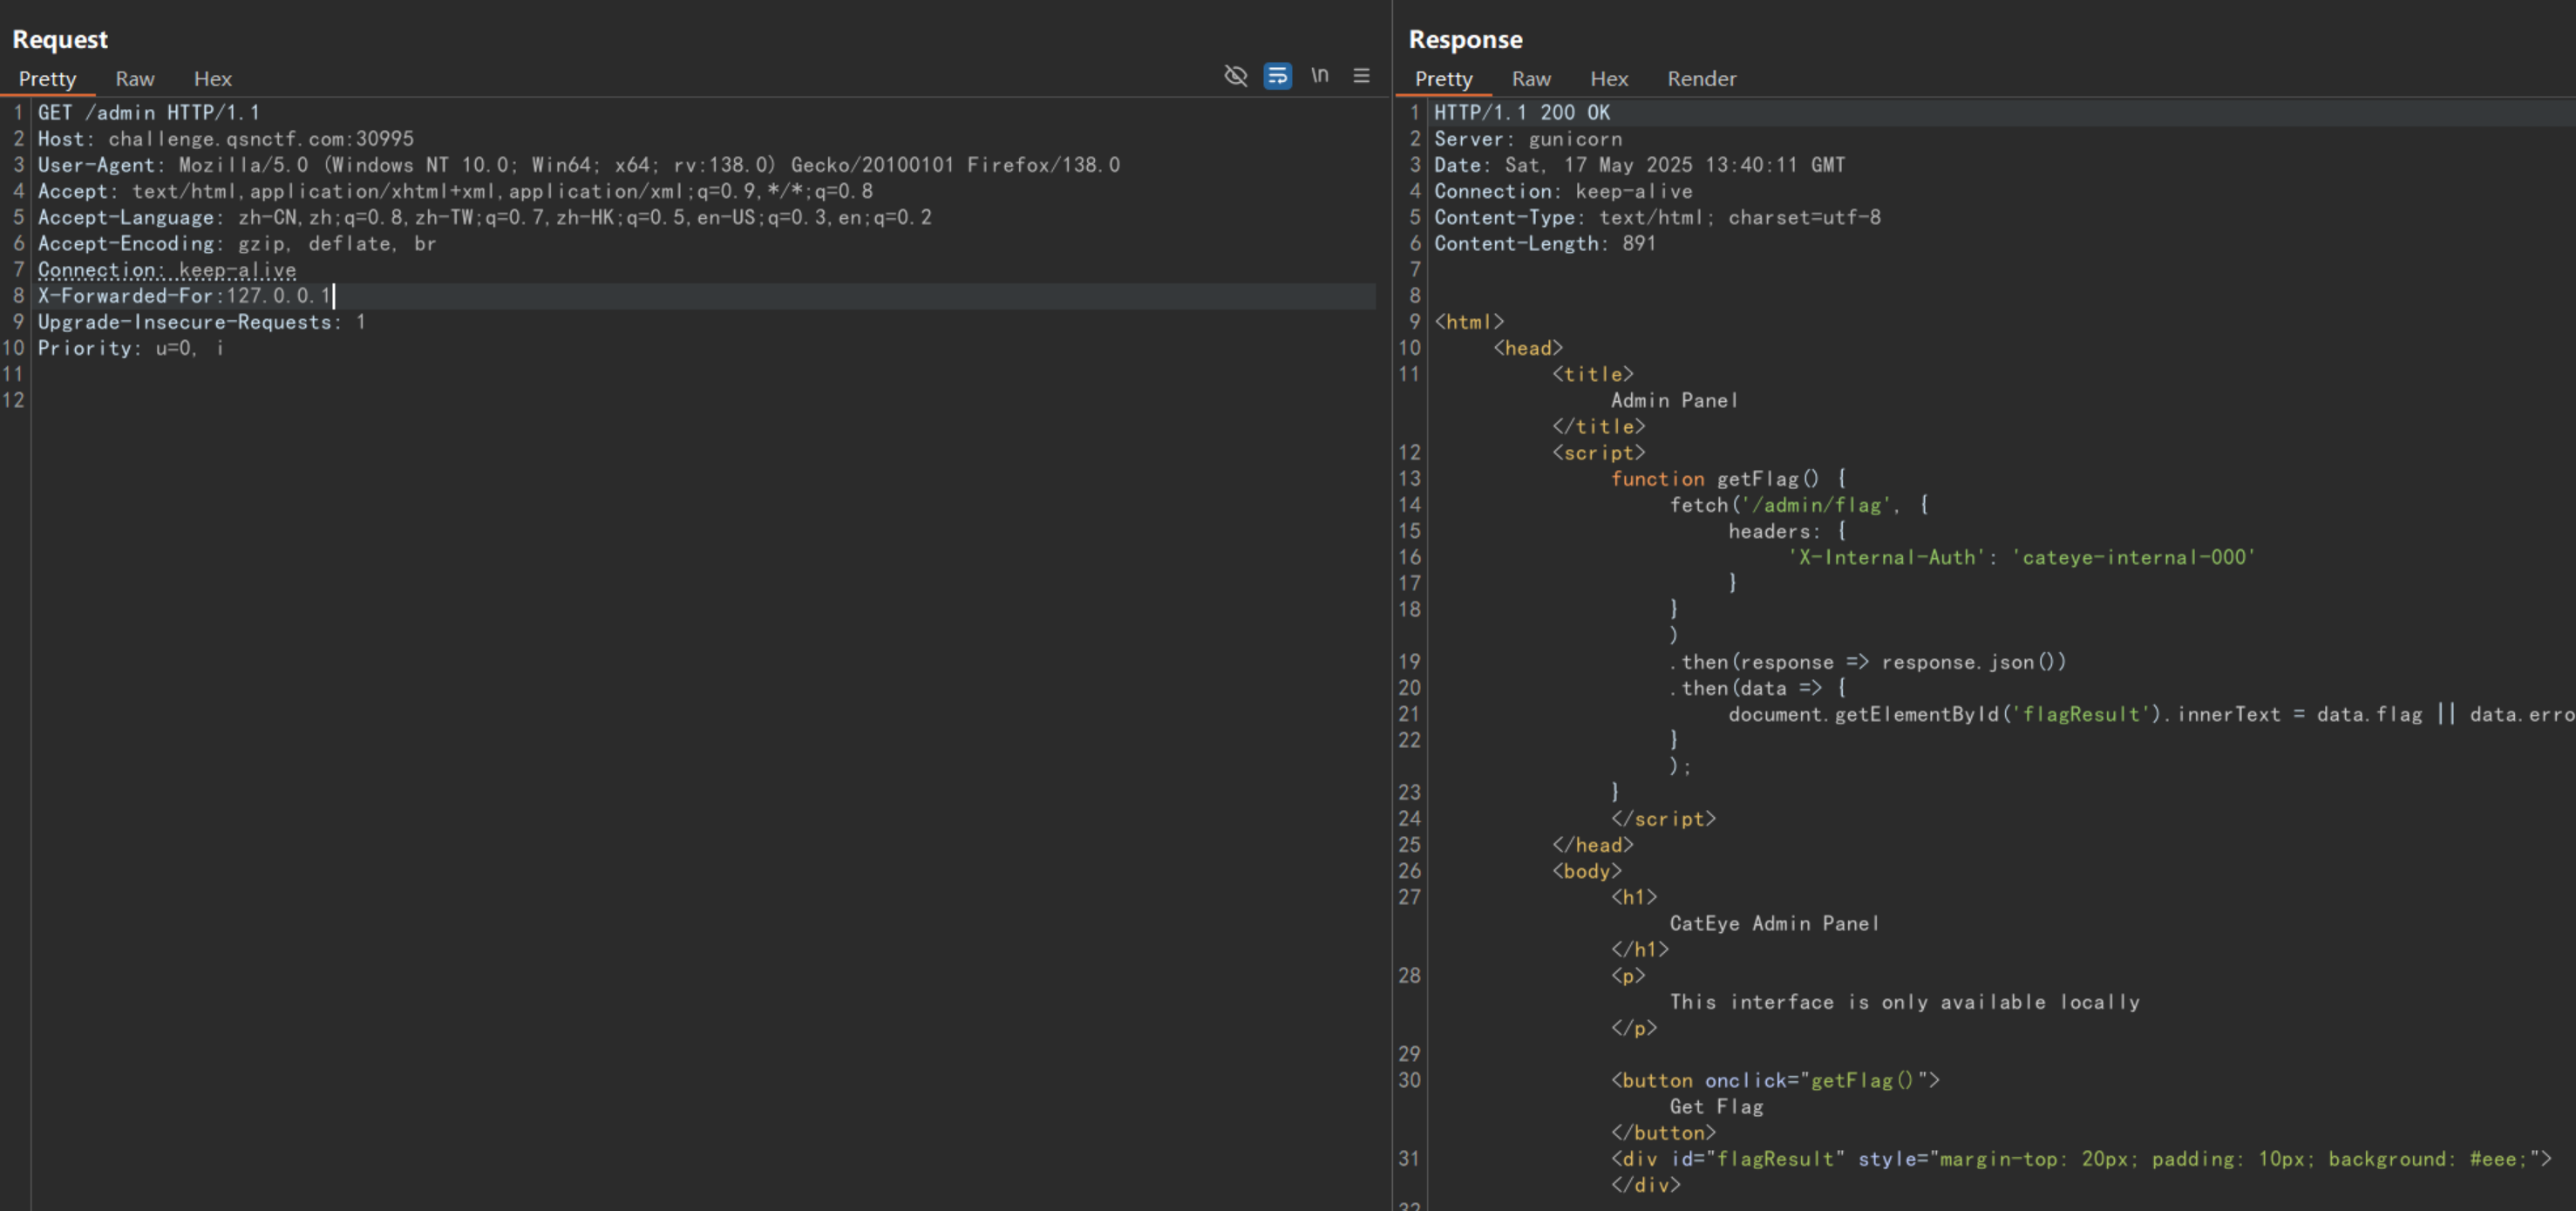Click the User-Agent header line

click(x=579, y=164)
